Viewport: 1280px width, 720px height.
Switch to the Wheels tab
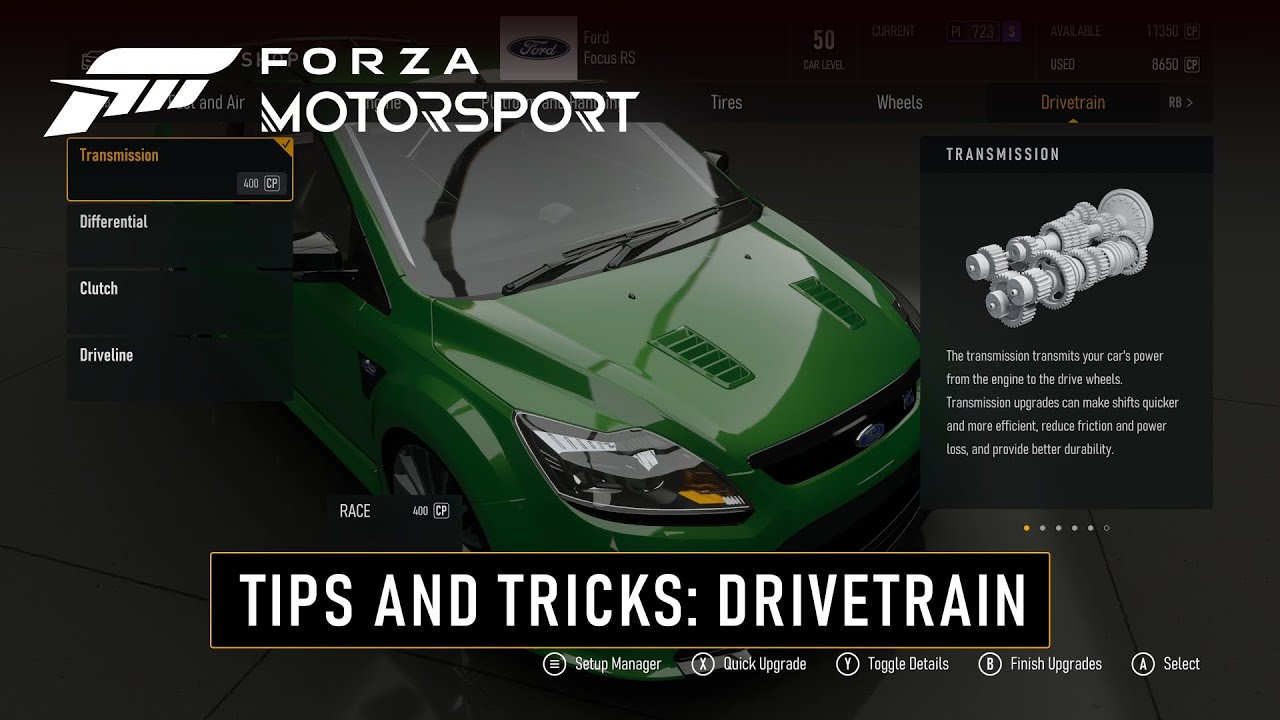899,102
